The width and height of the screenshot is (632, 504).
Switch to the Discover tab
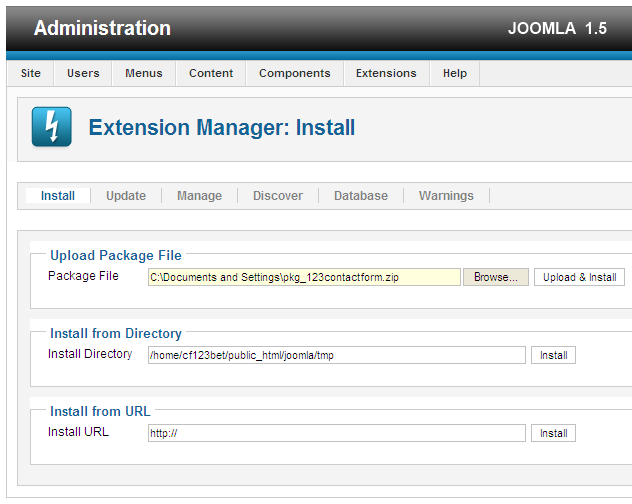coord(277,196)
